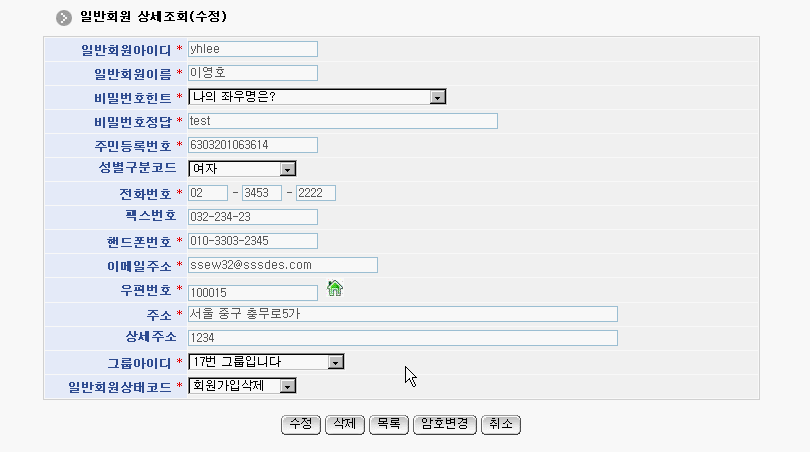Screen dimensions: 810x452
Task: Click the 일반회원아이디 input field
Action: click(252, 49)
